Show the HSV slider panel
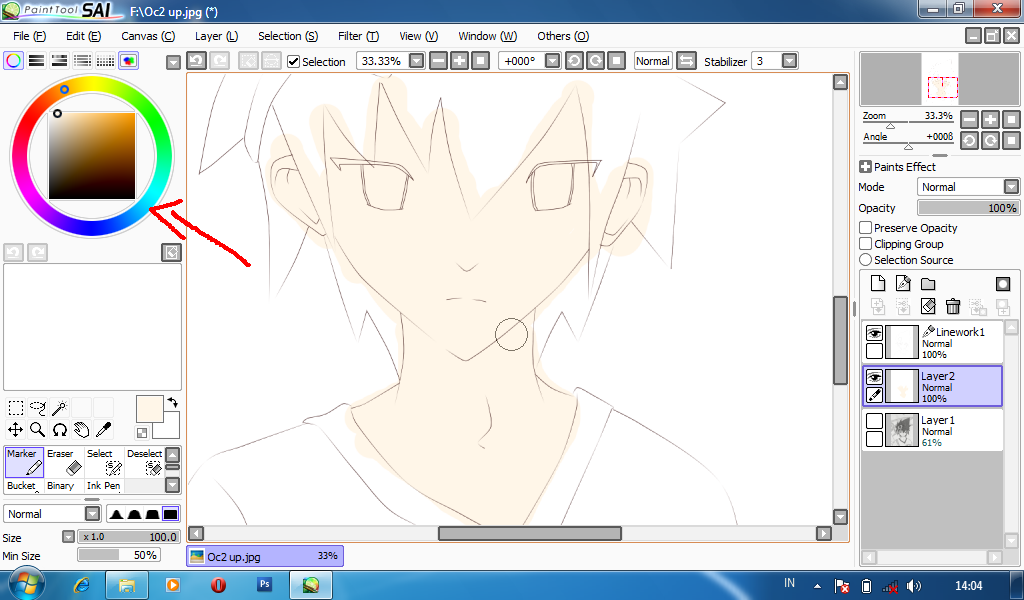The width and height of the screenshot is (1024, 600). coord(59,61)
